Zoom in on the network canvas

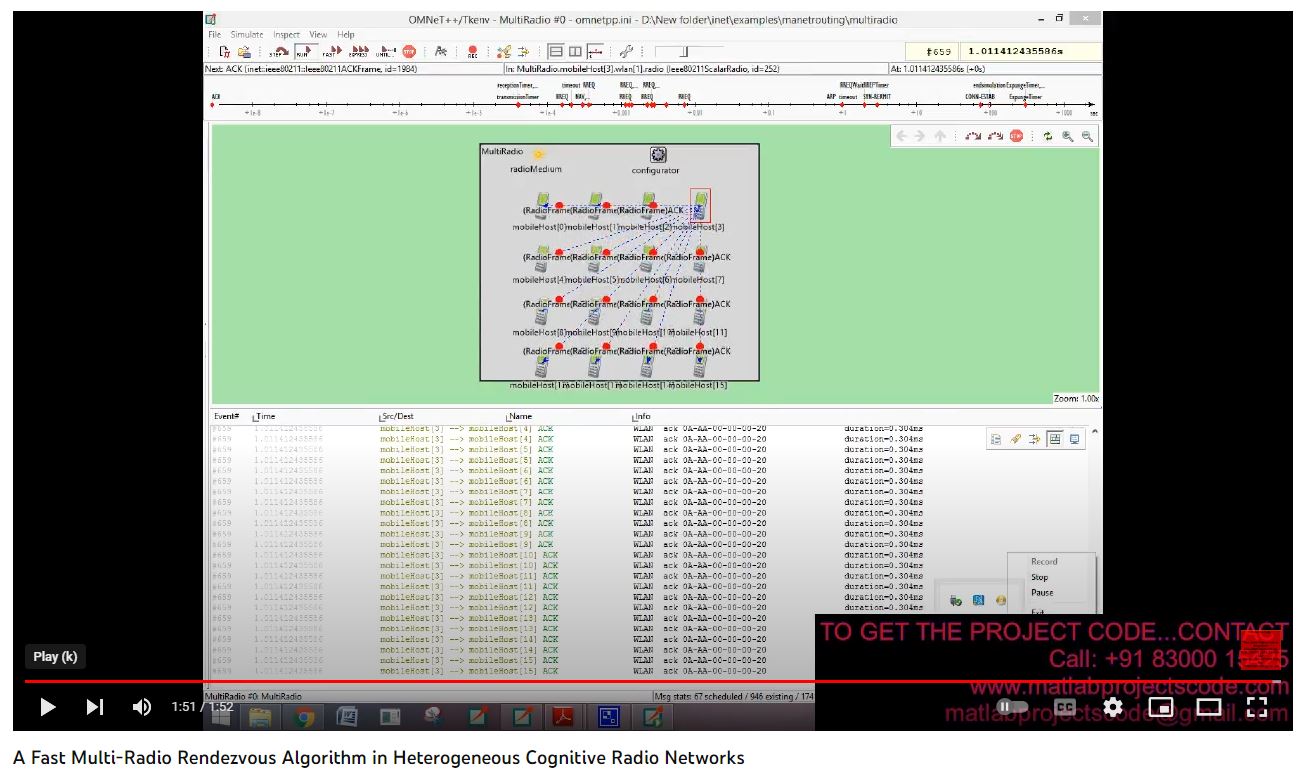[1068, 136]
